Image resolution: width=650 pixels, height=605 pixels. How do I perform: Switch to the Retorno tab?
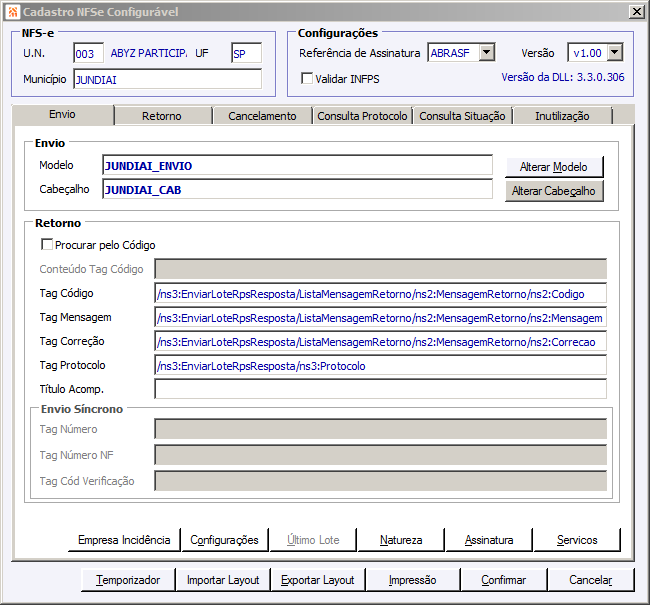(x=162, y=116)
